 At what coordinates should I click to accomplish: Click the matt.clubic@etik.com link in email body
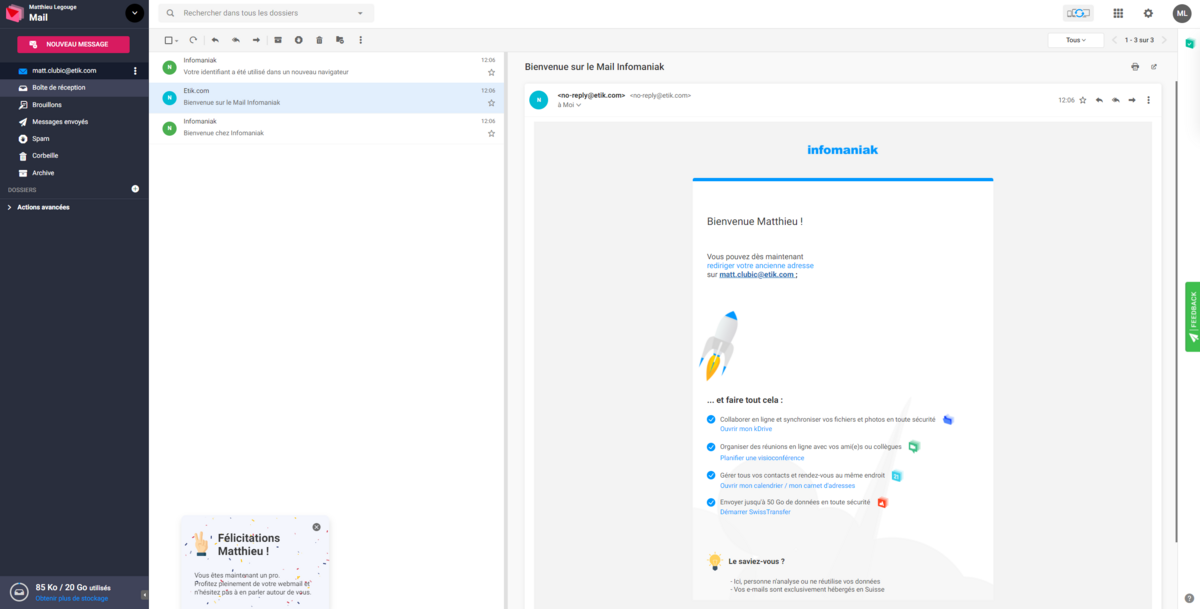pos(758,274)
